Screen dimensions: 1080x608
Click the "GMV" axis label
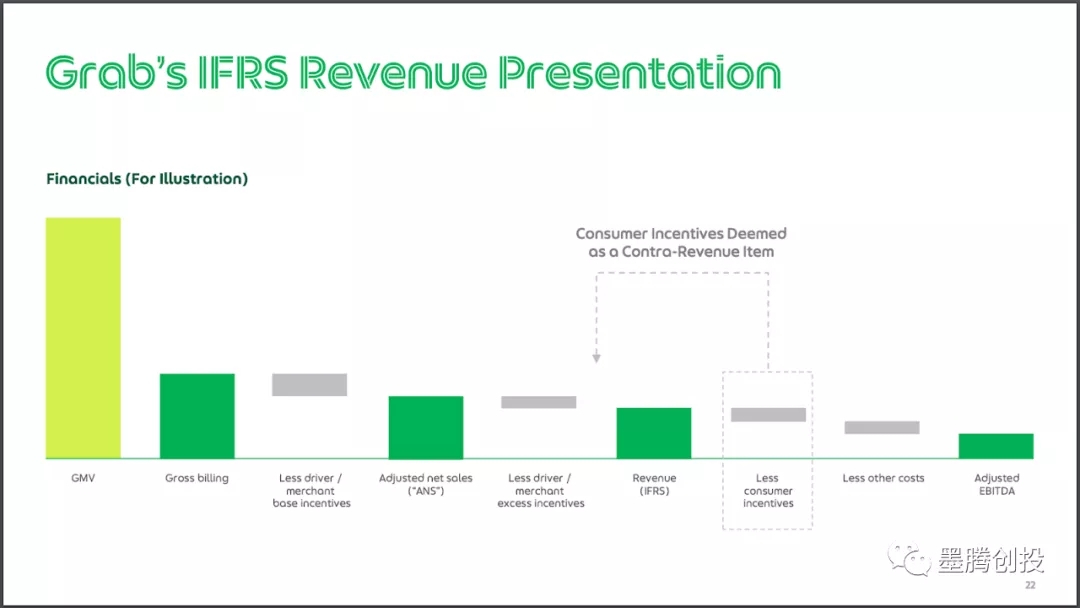pyautogui.click(x=83, y=478)
